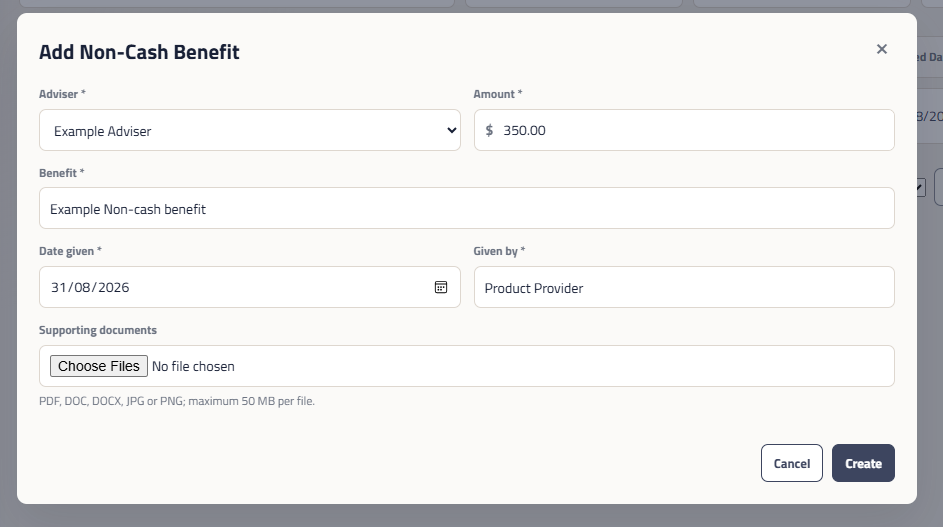Click the Supporting documents label
Image resolution: width=943 pixels, height=527 pixels.
tap(98, 330)
